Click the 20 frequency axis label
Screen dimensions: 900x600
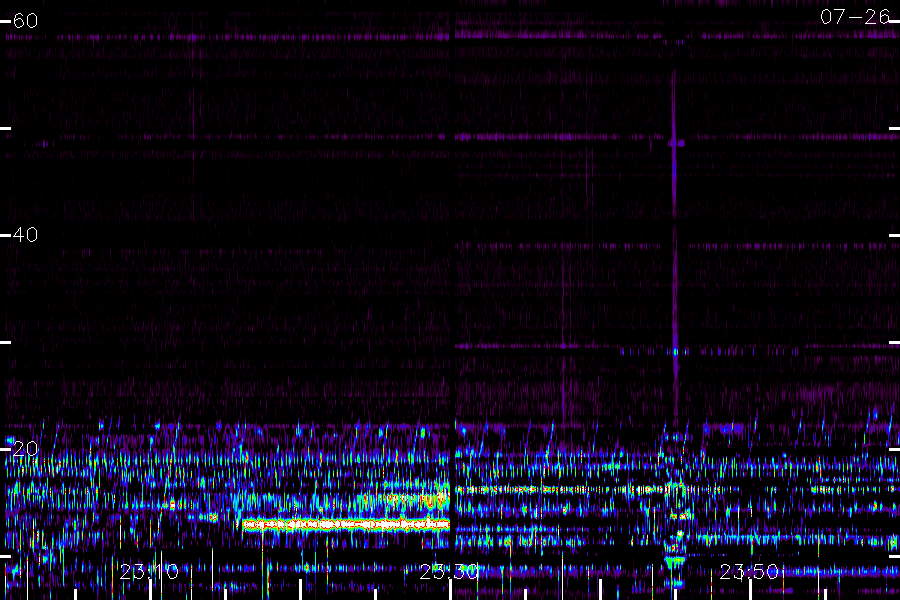coord(25,448)
